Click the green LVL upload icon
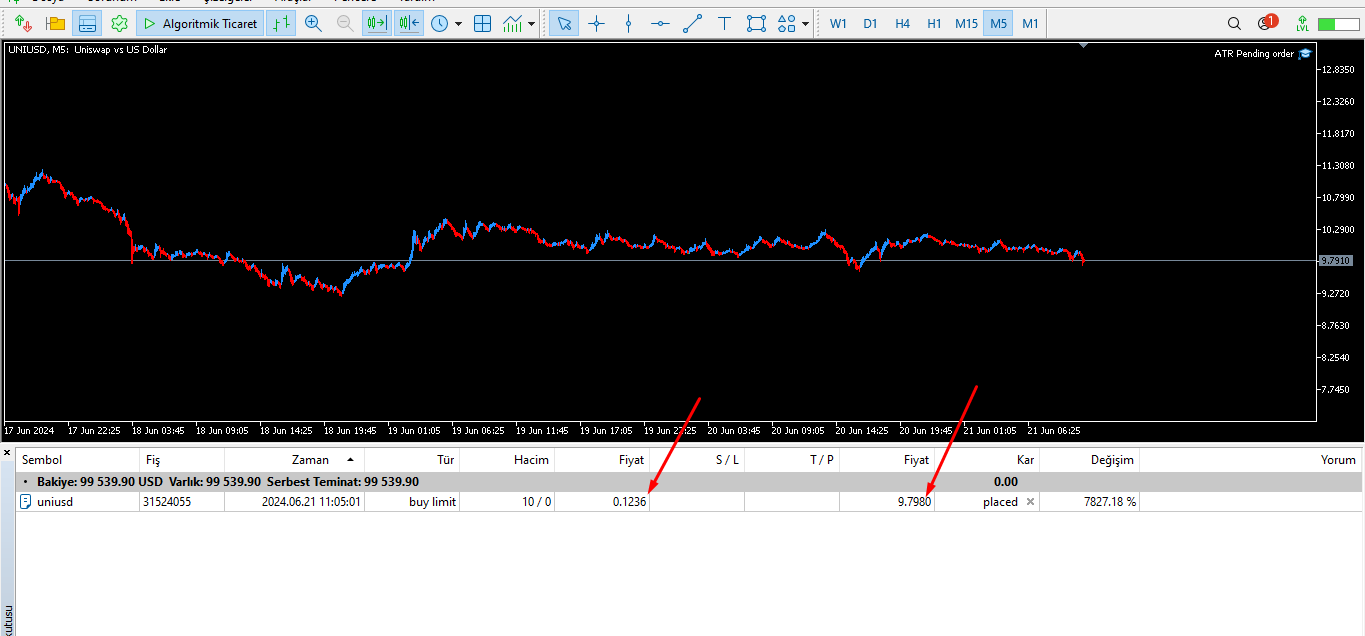 pyautogui.click(x=1301, y=23)
